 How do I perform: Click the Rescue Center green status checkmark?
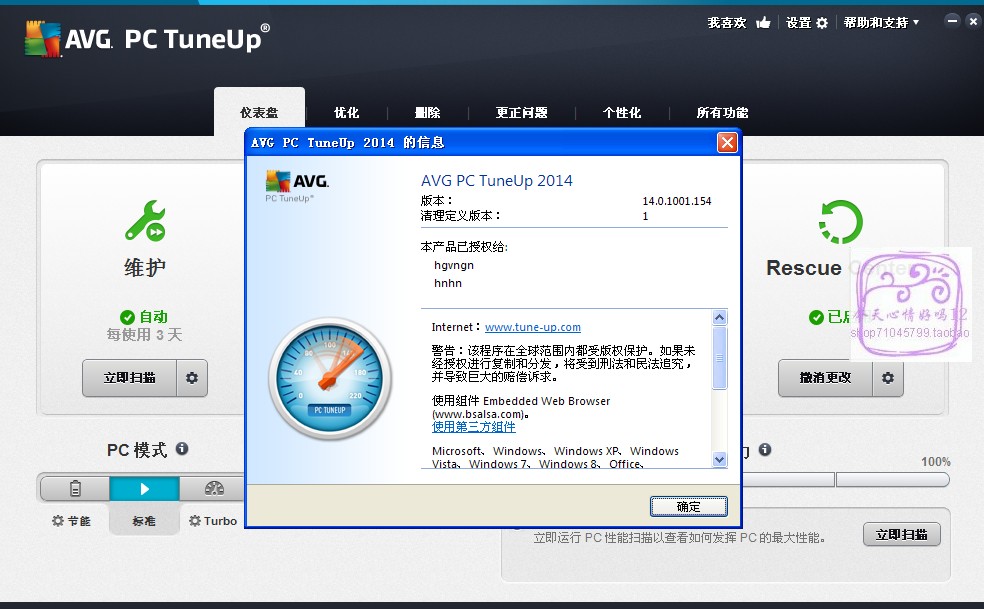816,317
